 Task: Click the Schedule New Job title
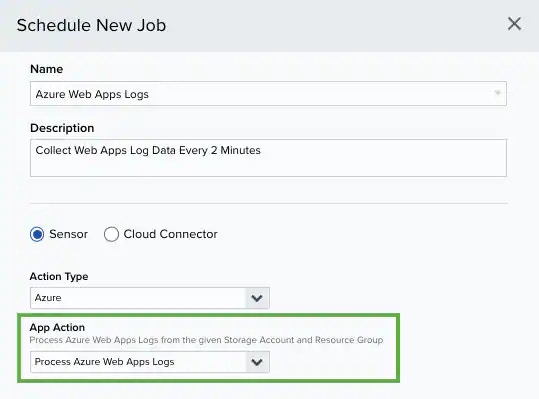pyautogui.click(x=91, y=25)
